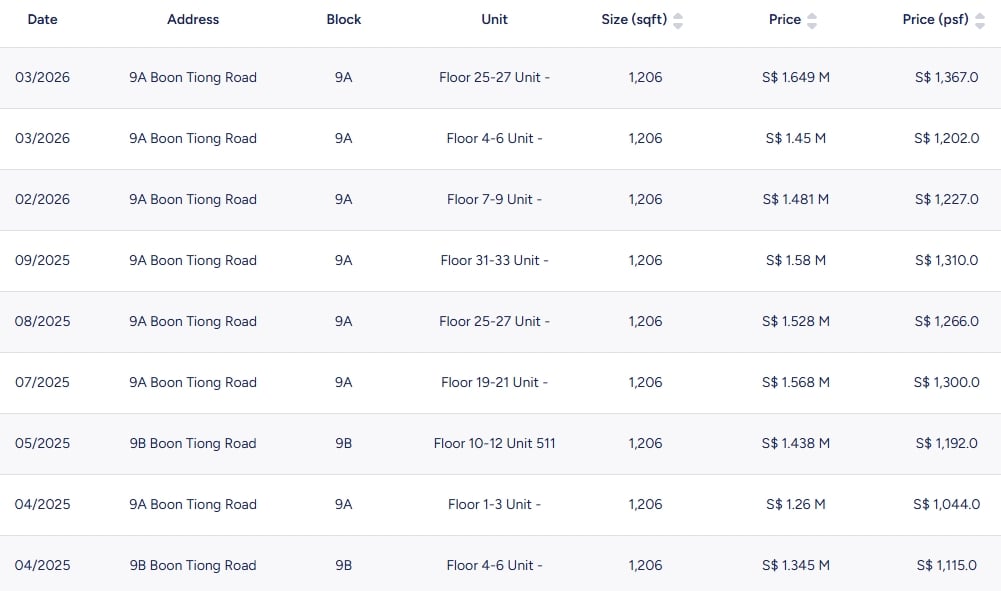
Task: Click the Price column sort arrows
Action: [811, 20]
